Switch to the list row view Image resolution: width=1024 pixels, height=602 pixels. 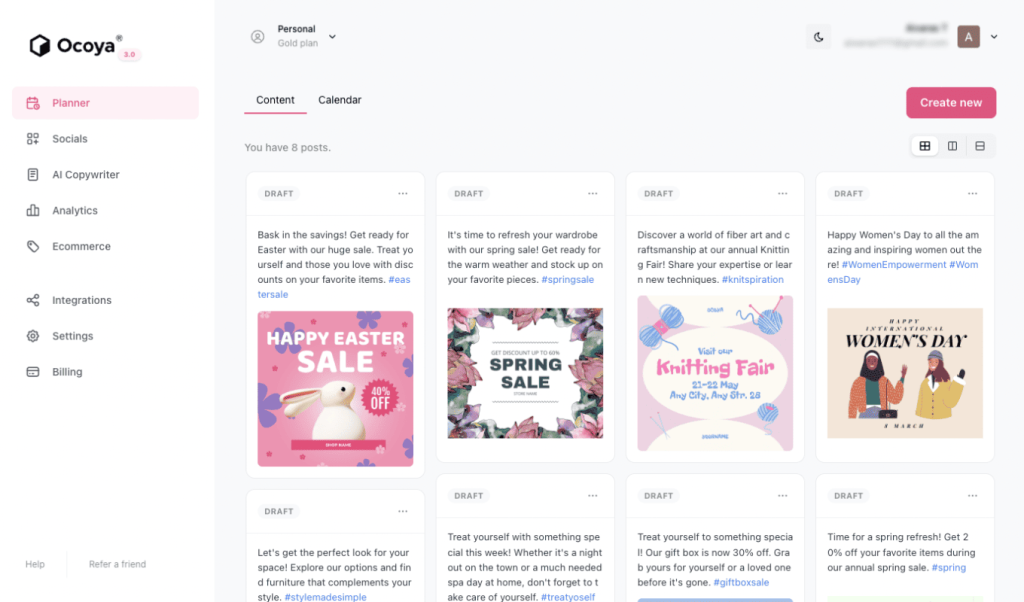(x=980, y=146)
